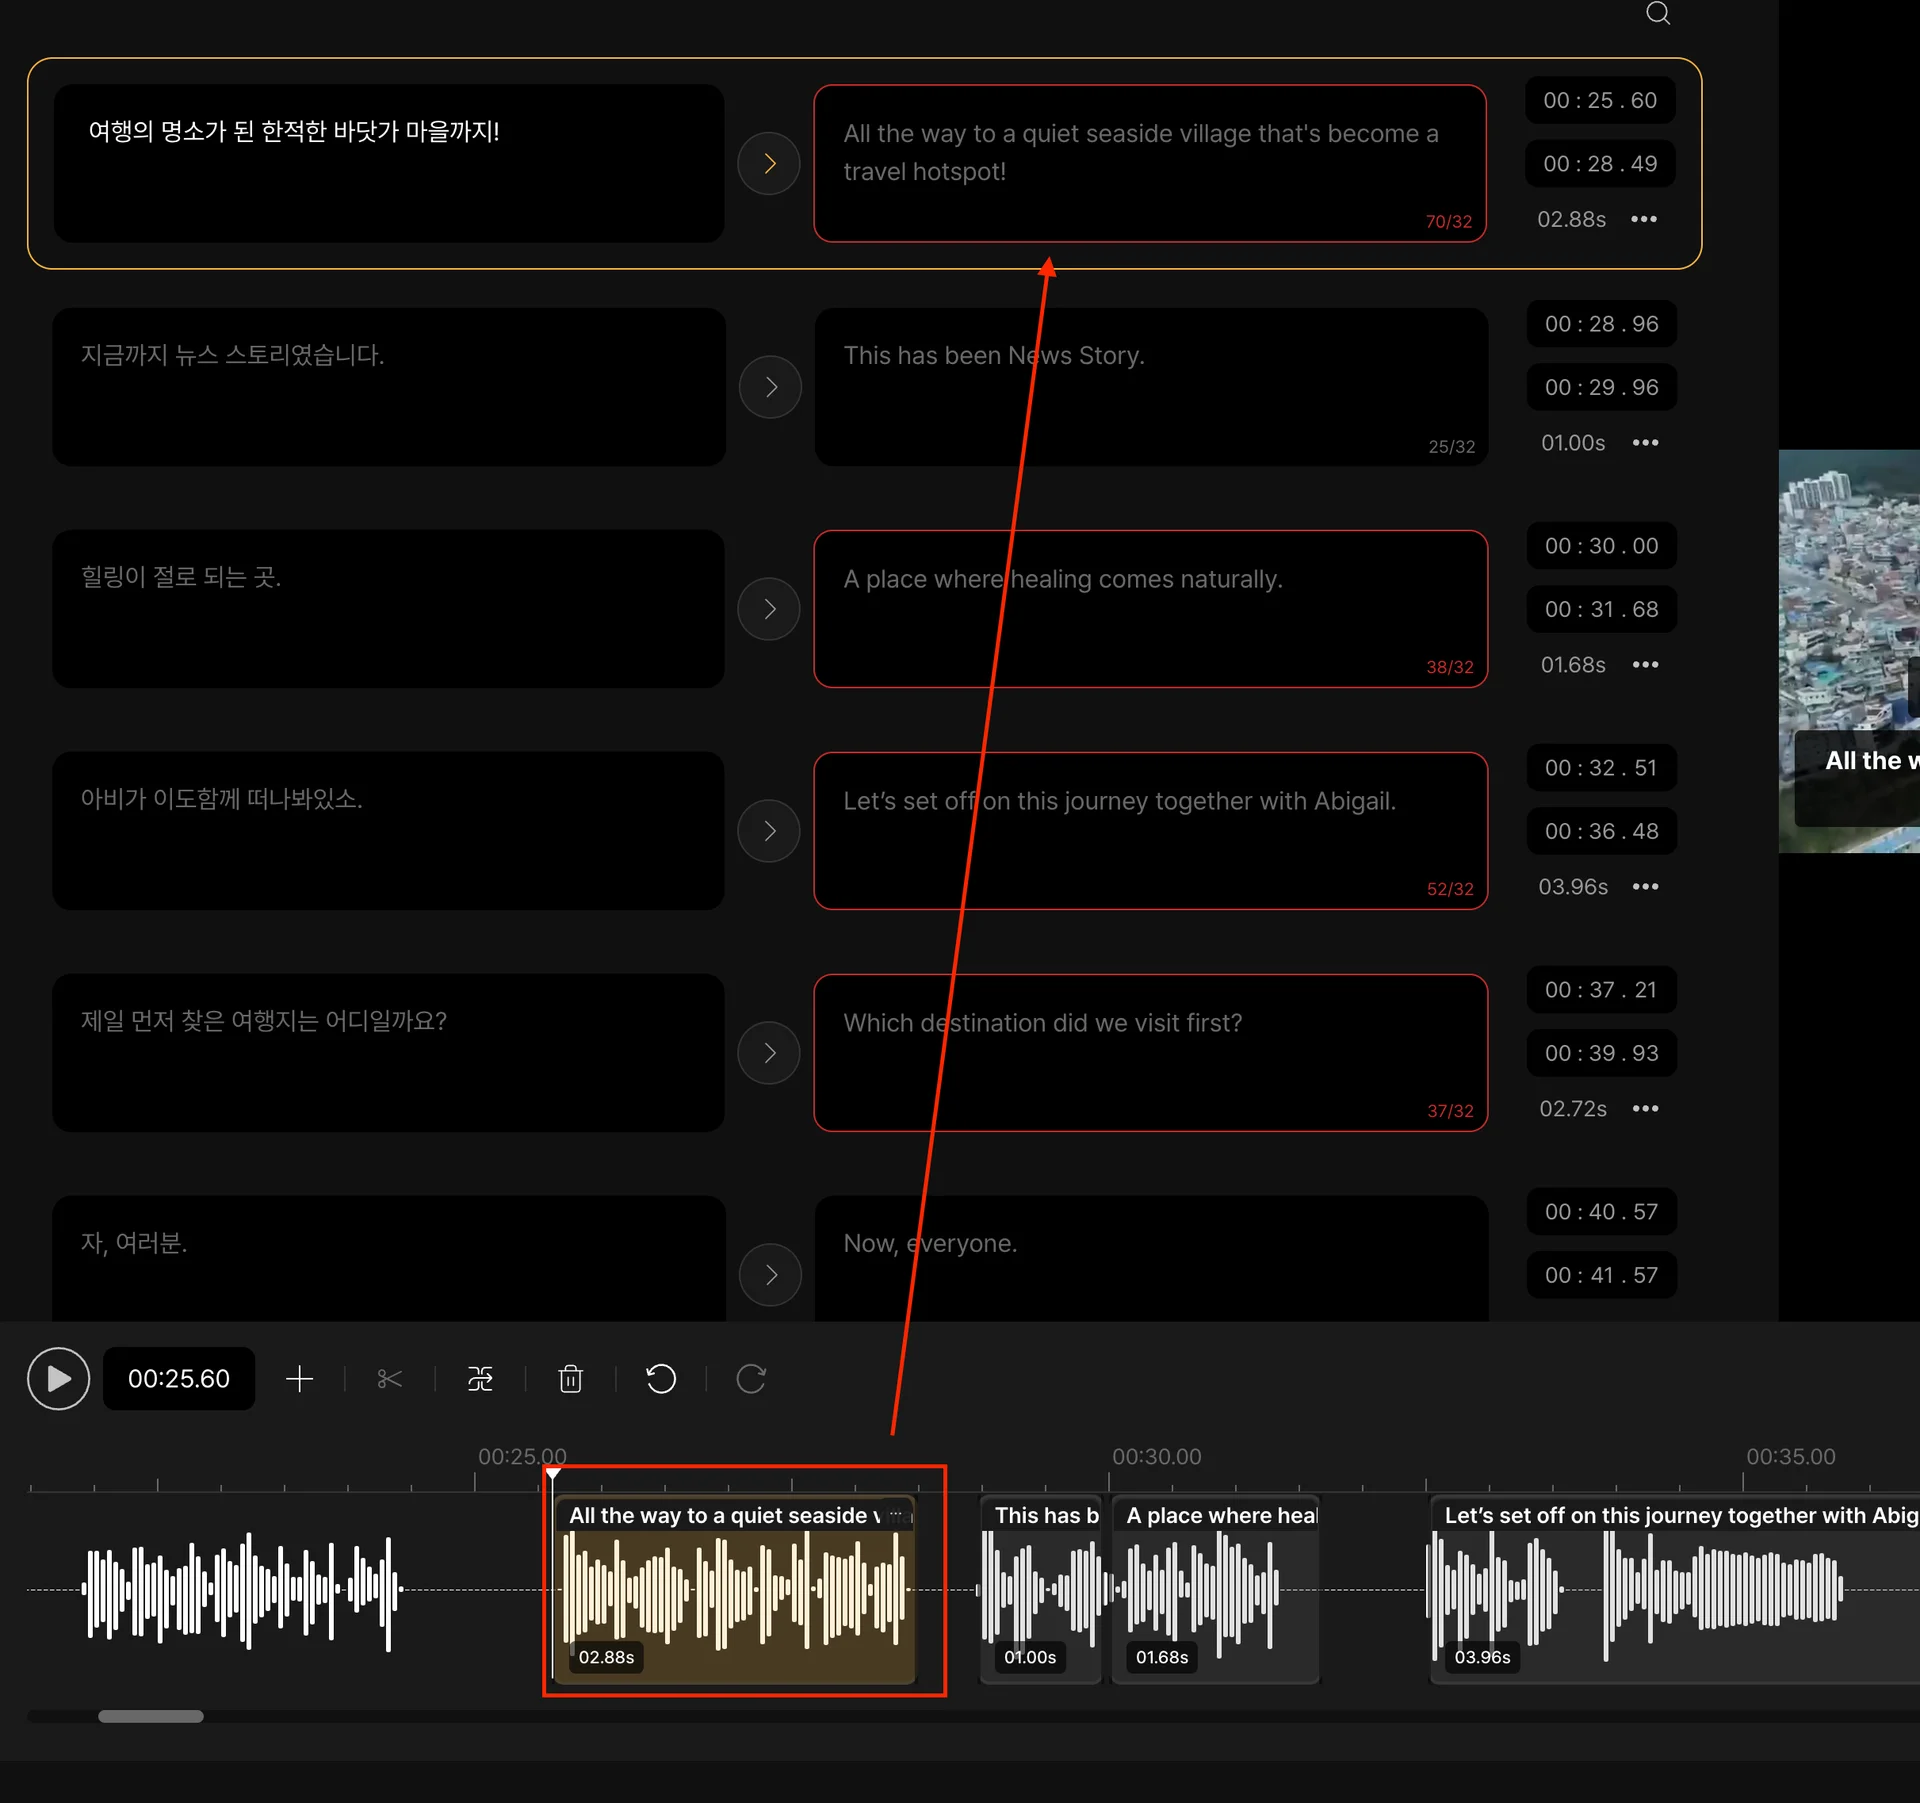Image resolution: width=1920 pixels, height=1803 pixels.
Task: Open three-dot menu beside 03.96s
Action: tap(1645, 886)
